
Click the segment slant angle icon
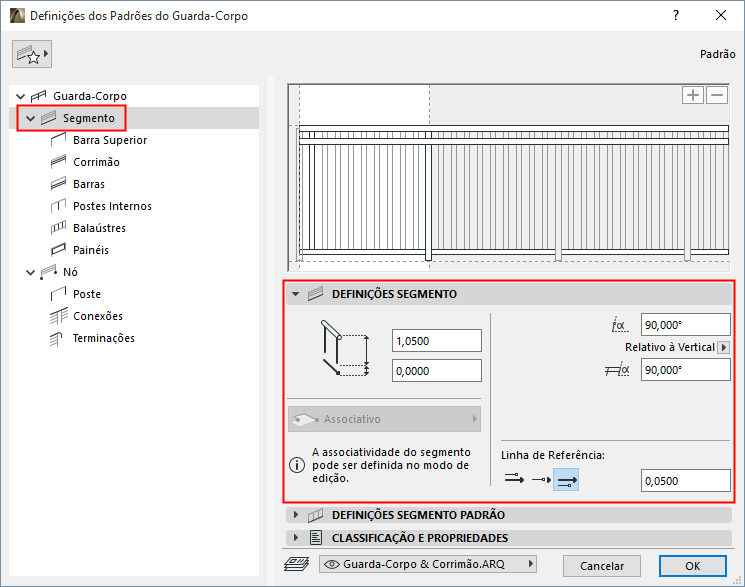pyautogui.click(x=617, y=369)
